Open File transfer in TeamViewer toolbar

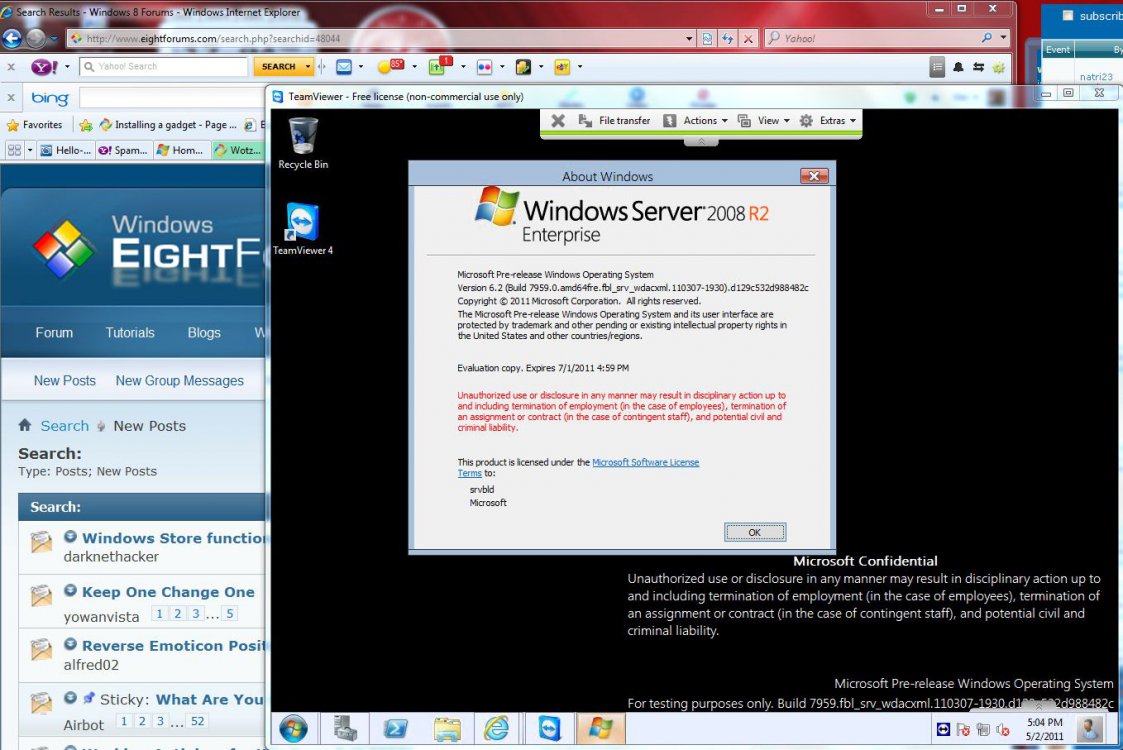point(614,121)
